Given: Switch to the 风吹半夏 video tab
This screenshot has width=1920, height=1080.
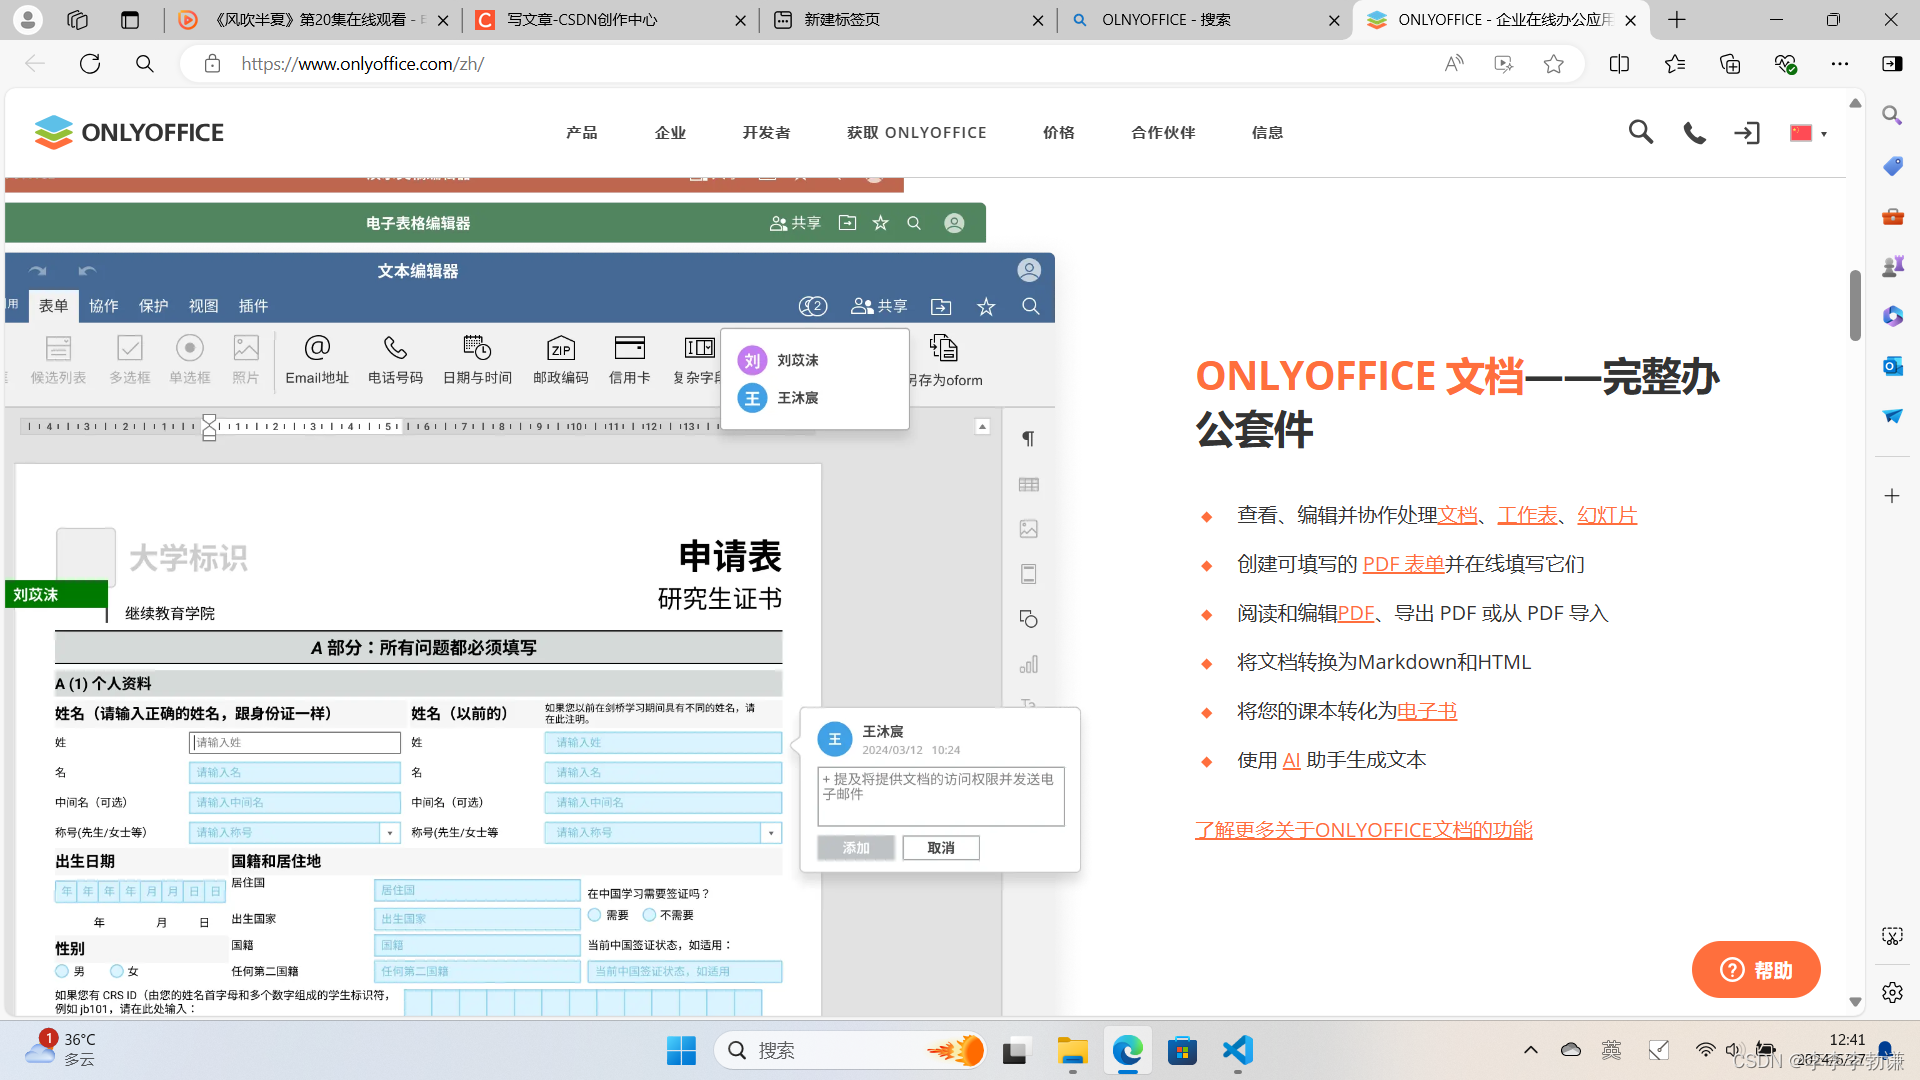Looking at the screenshot, I should pyautogui.click(x=314, y=20).
